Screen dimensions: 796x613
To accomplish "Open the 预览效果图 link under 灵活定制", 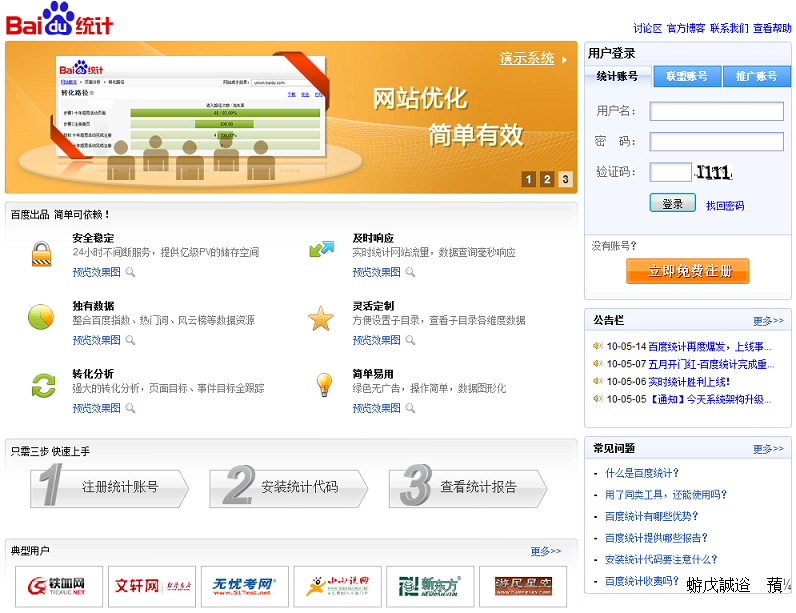I will (x=376, y=340).
